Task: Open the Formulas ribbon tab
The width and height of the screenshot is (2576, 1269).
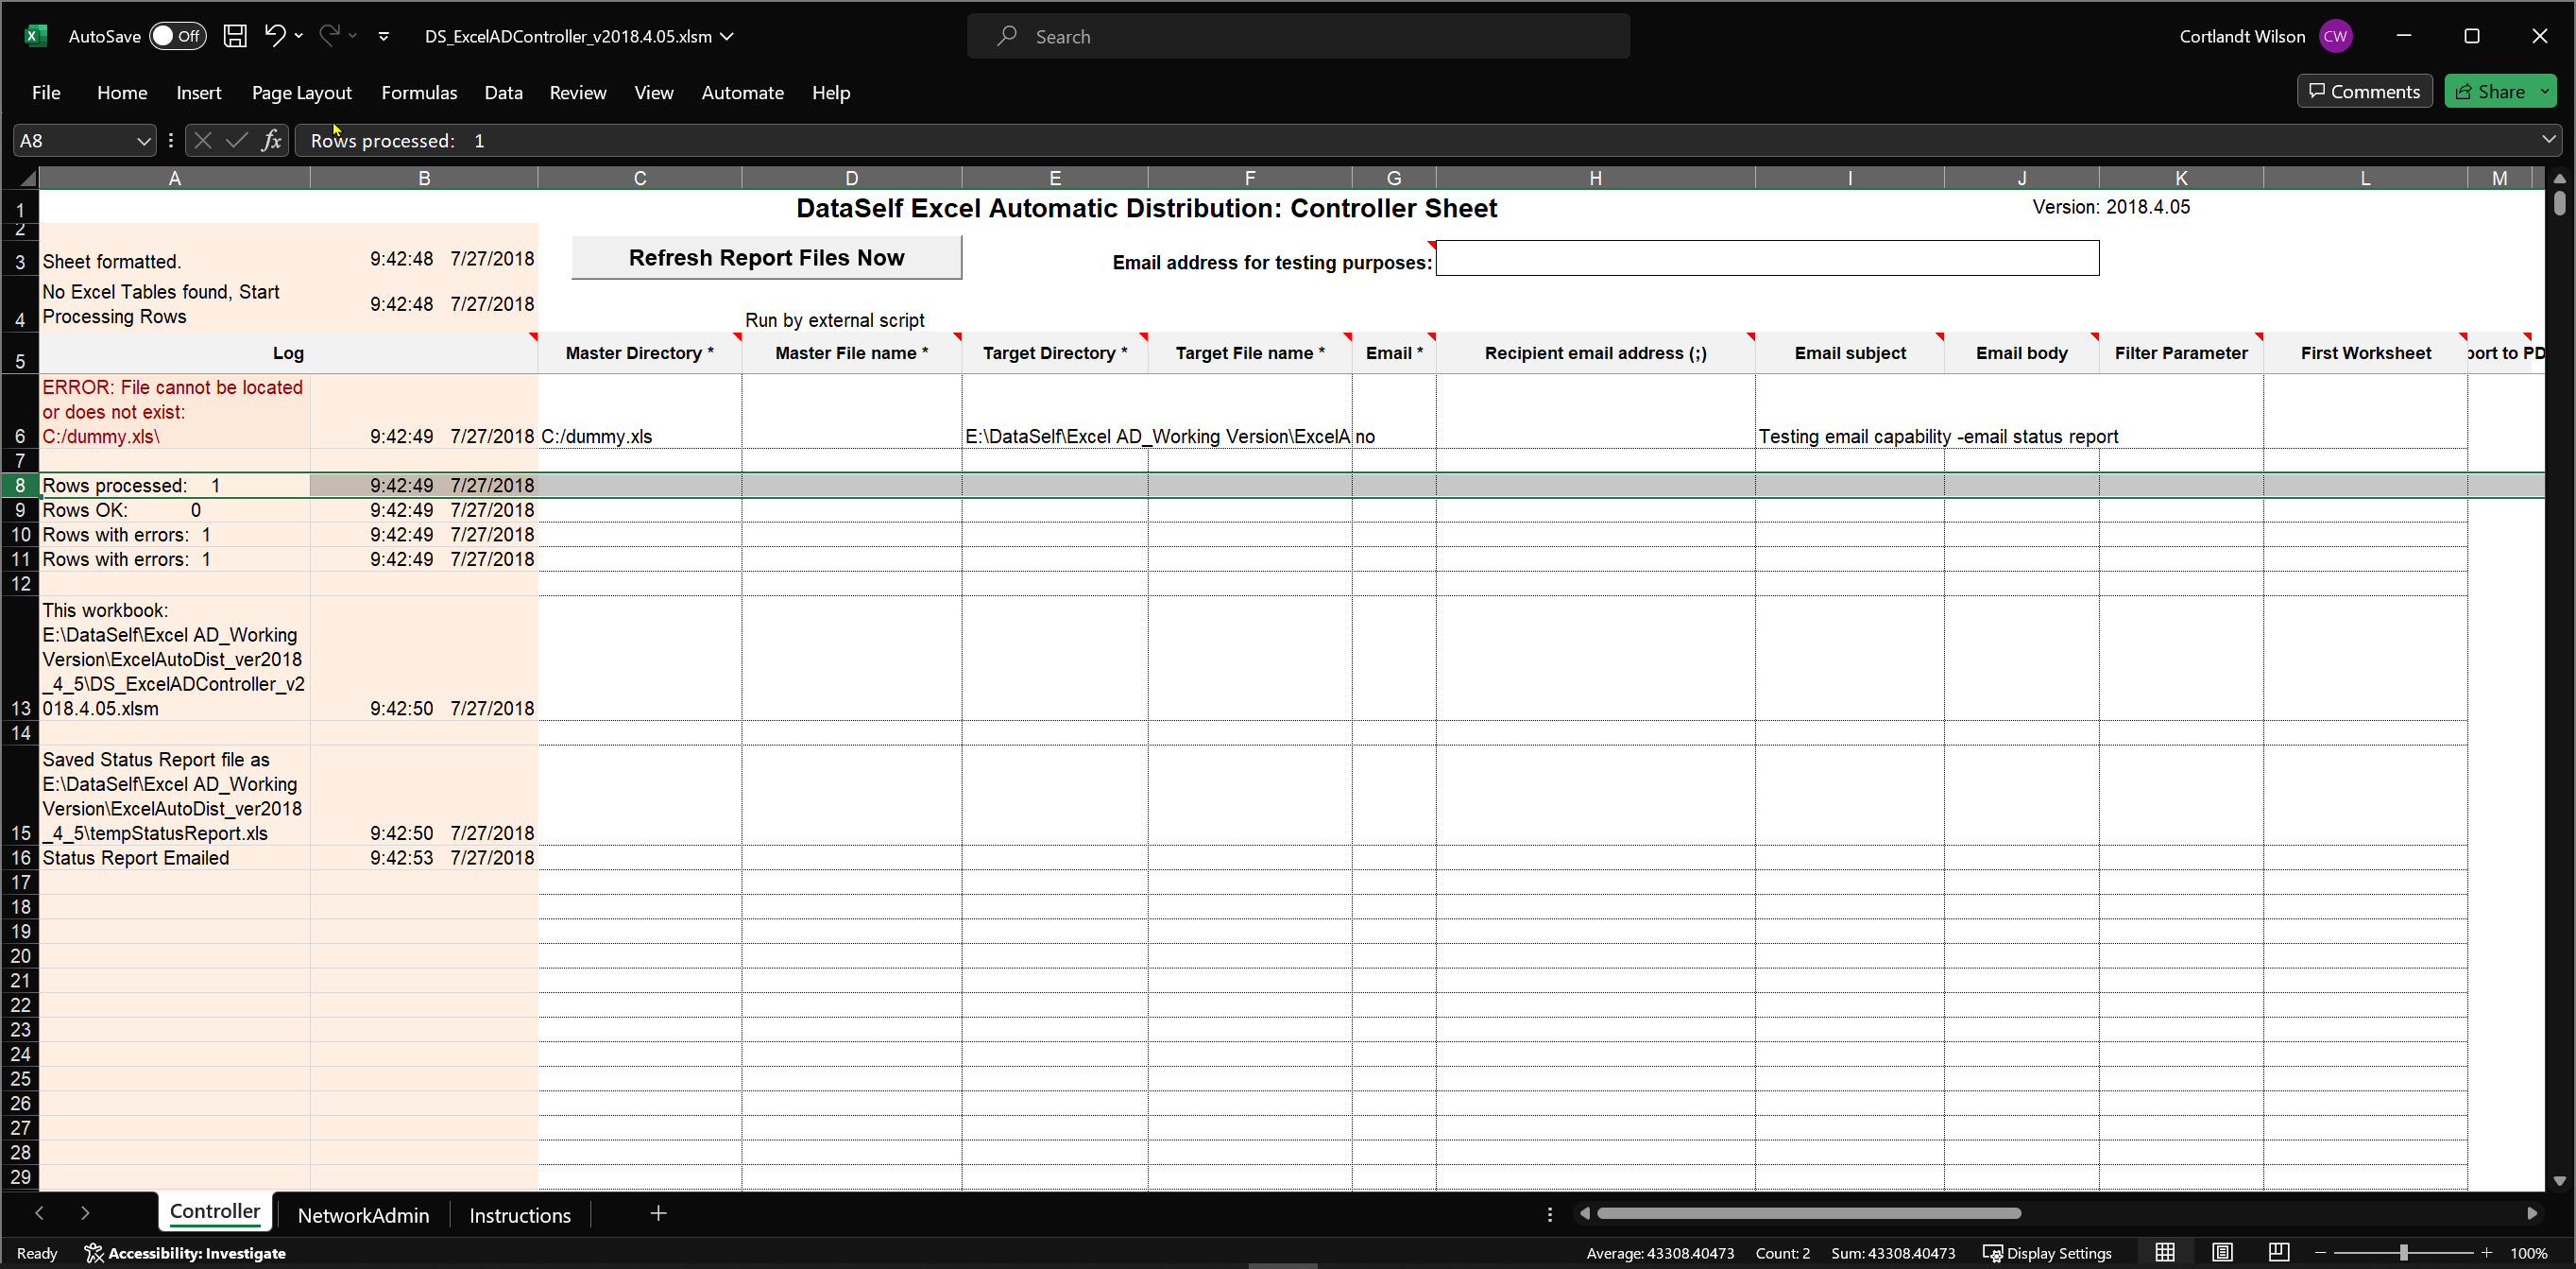Action: [418, 92]
